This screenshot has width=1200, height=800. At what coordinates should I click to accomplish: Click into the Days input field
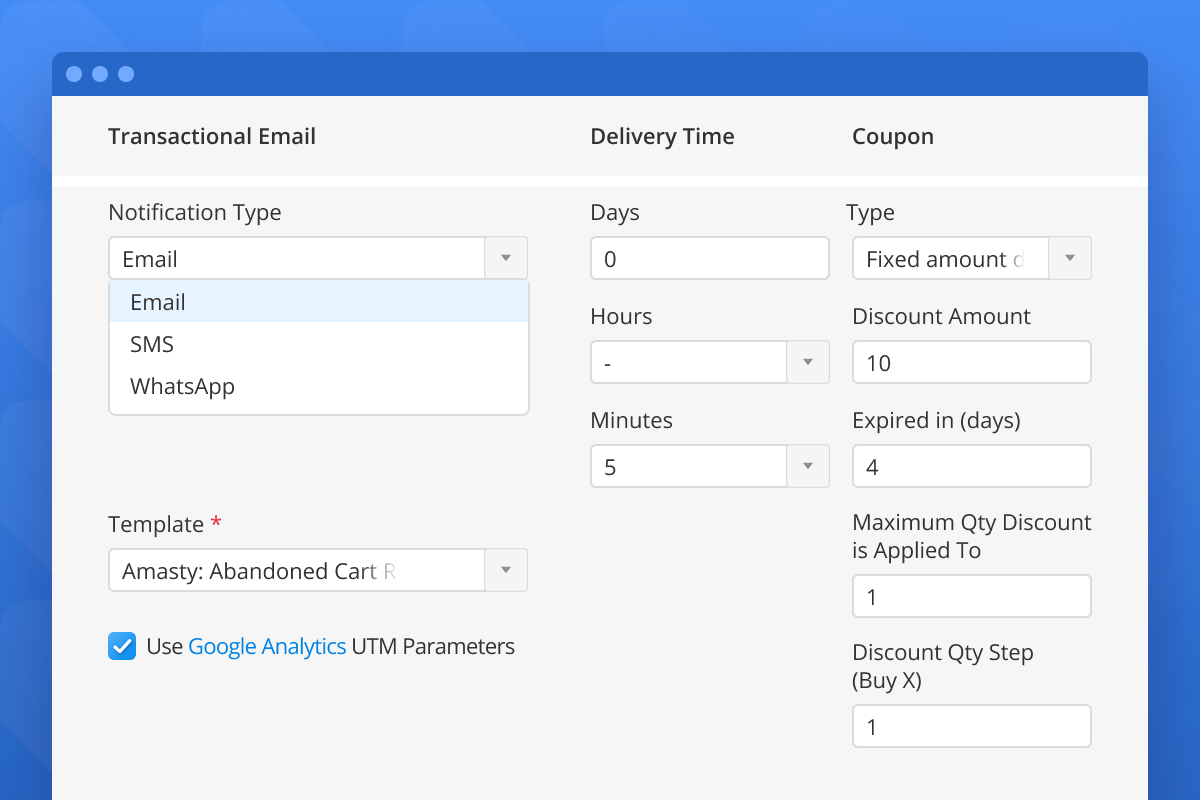[709, 258]
